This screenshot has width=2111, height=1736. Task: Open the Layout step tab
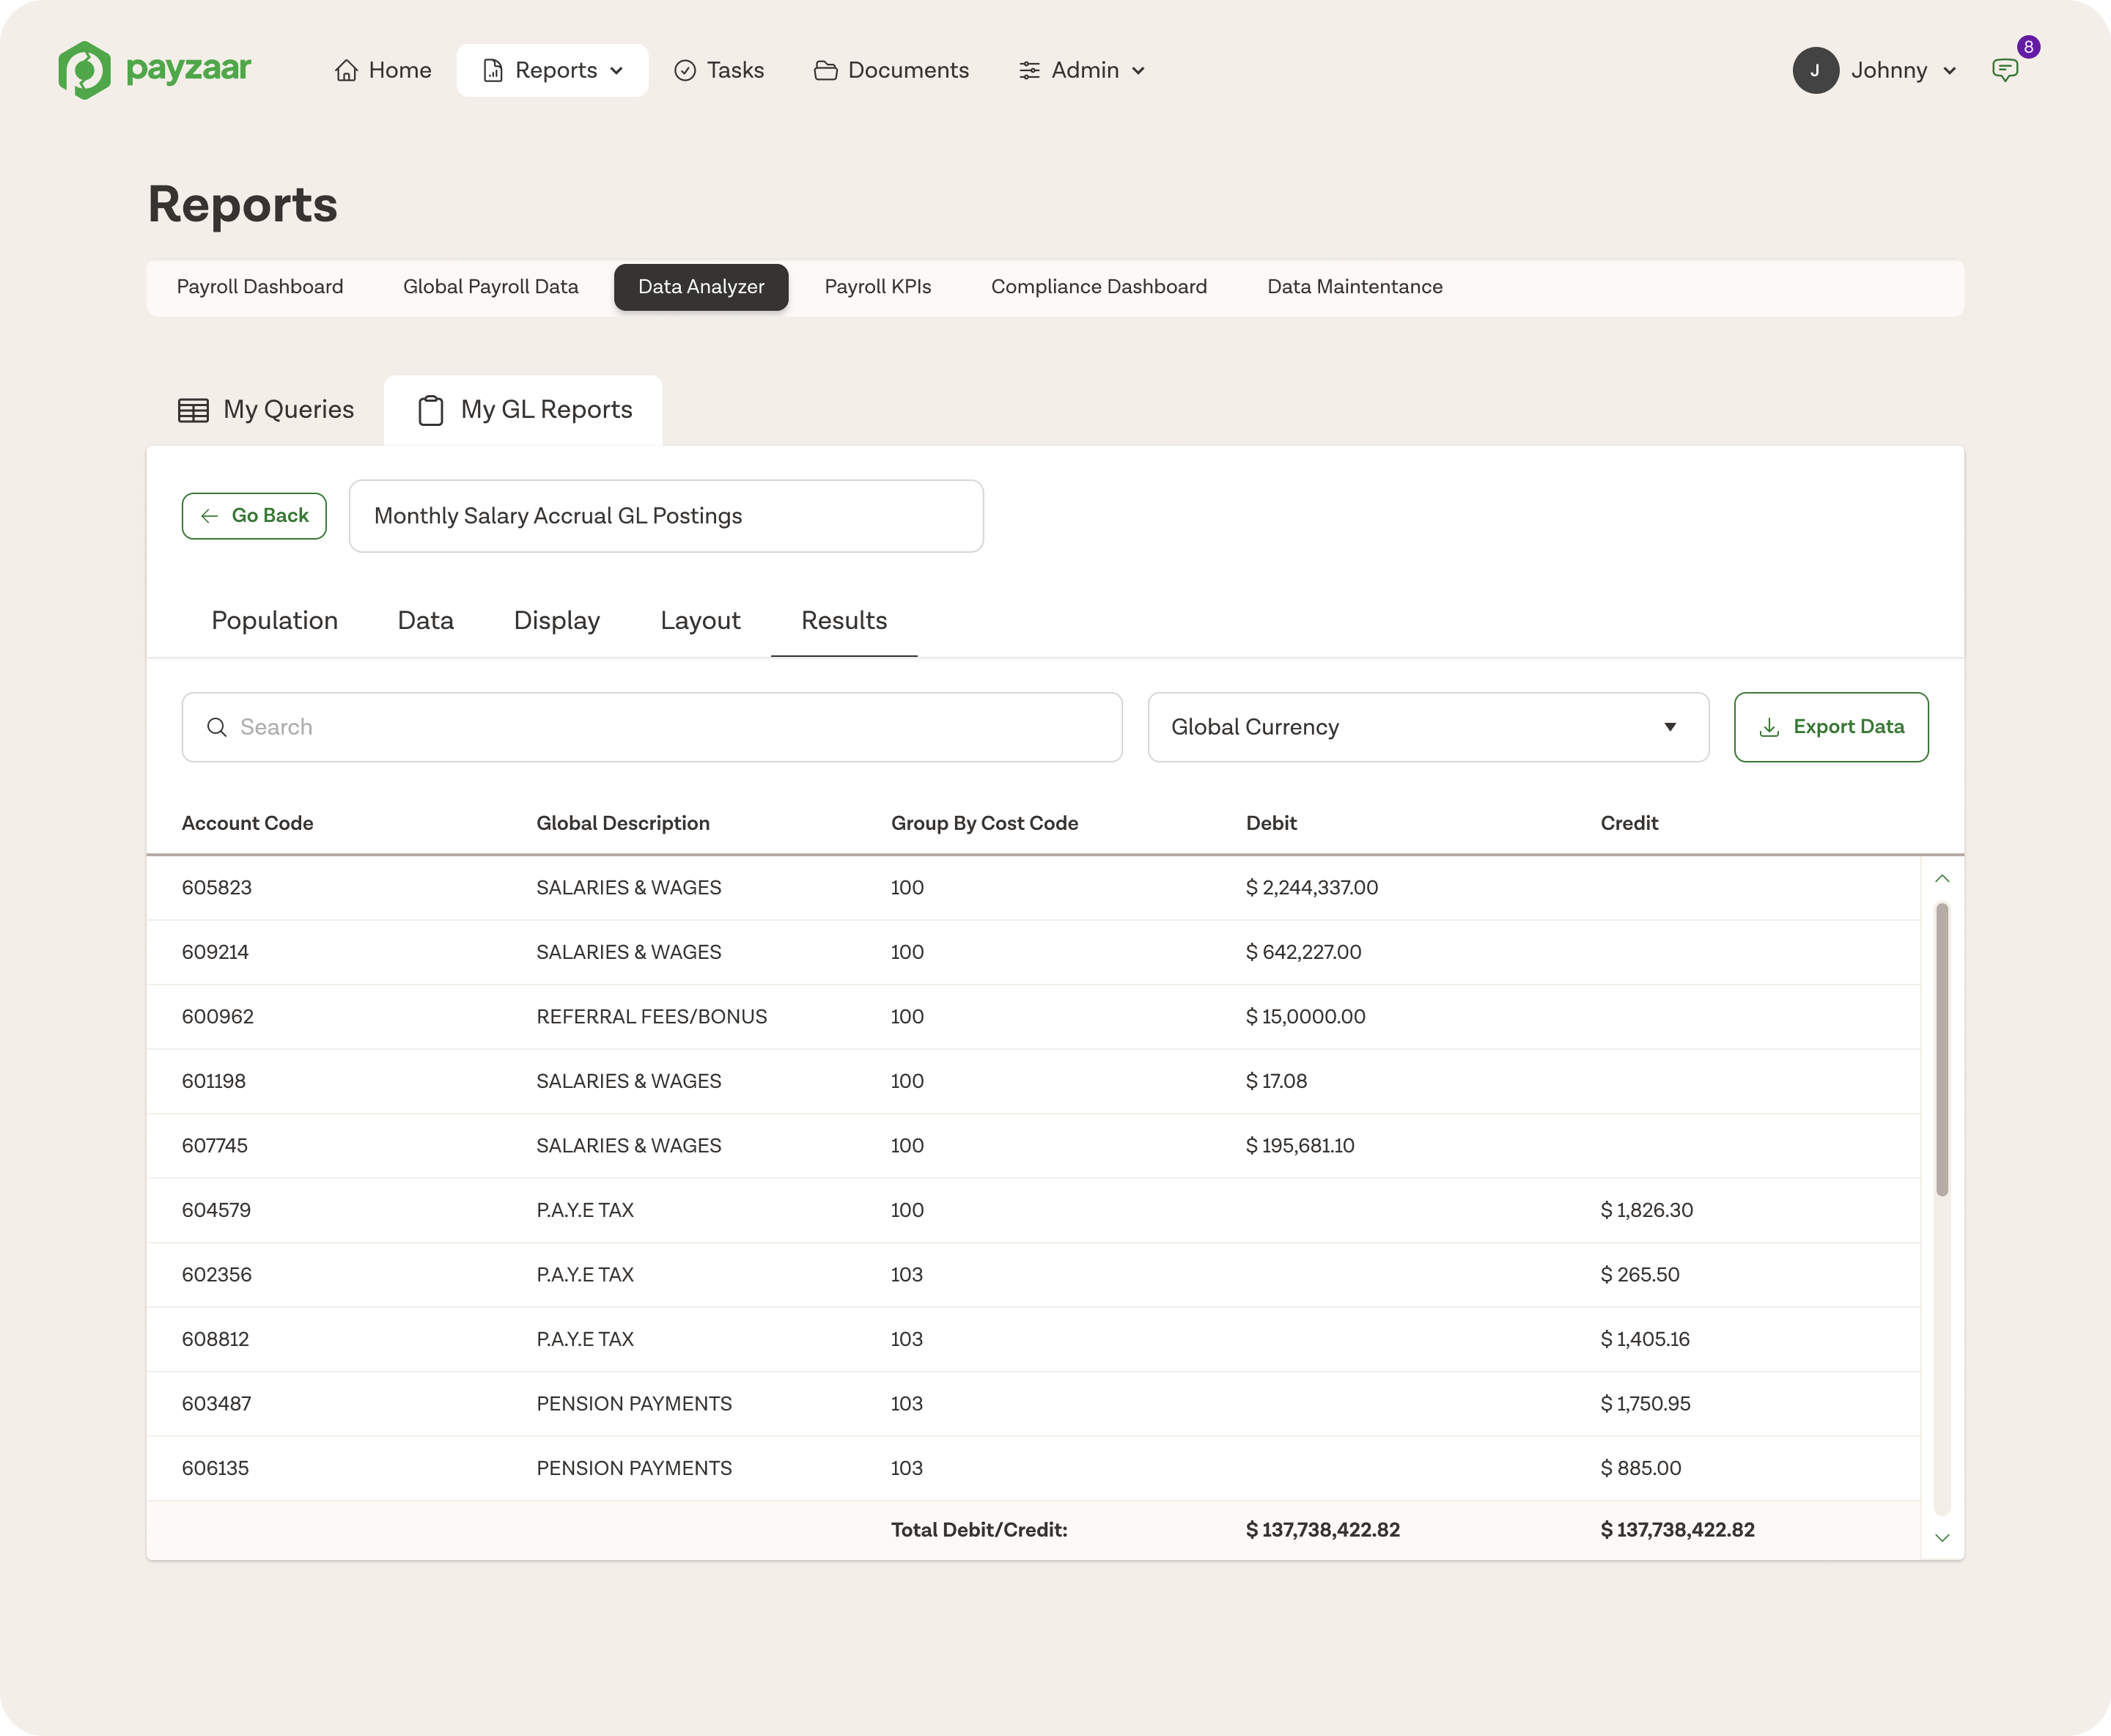click(700, 621)
